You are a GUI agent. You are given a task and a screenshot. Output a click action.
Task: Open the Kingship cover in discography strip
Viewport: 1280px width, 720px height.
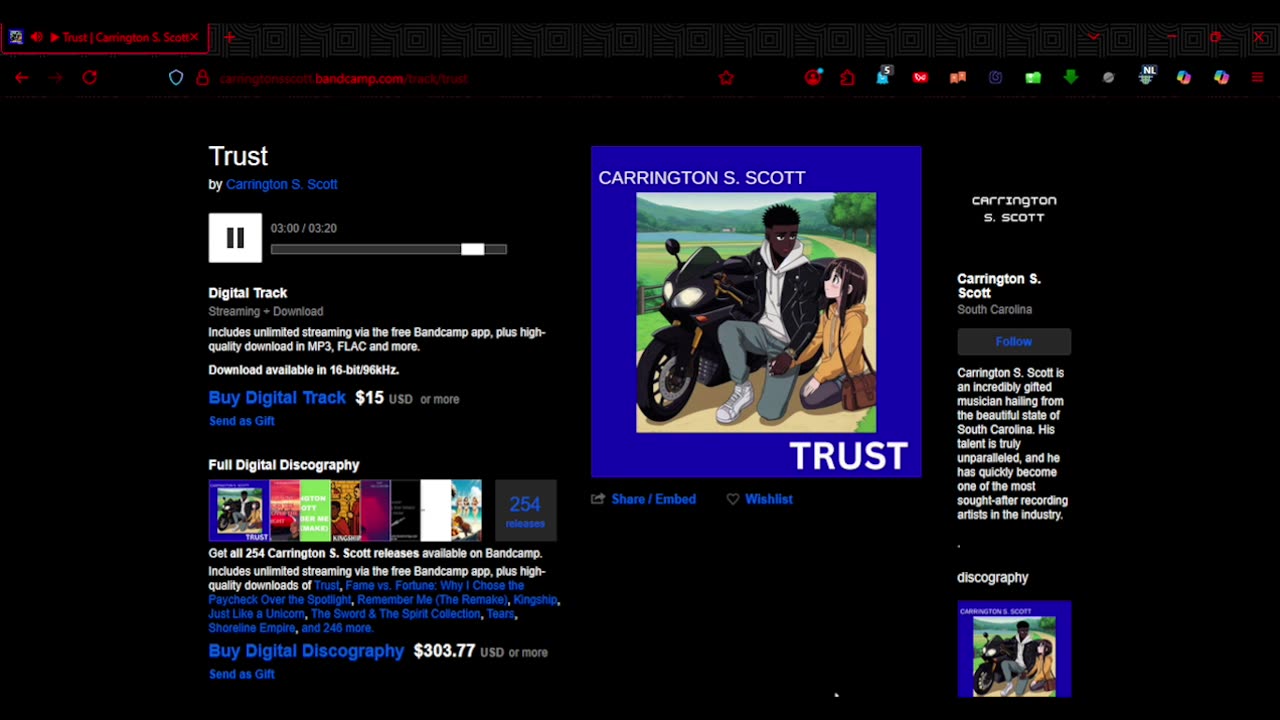coord(345,510)
